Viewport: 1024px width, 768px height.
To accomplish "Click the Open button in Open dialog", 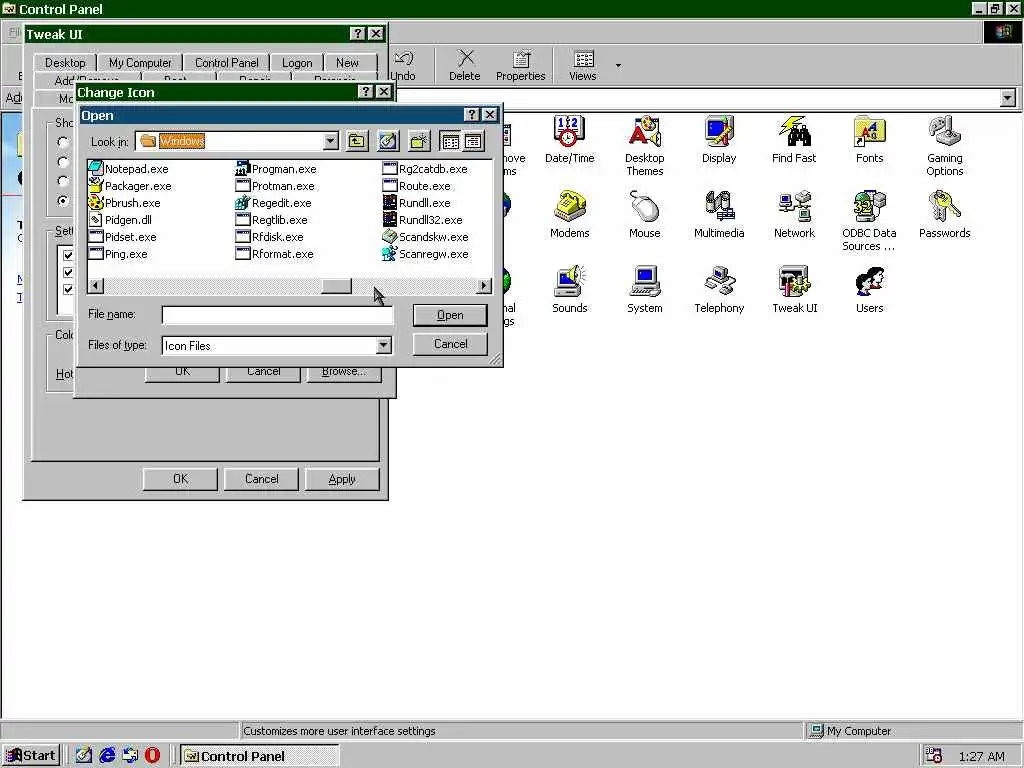I will pos(450,315).
